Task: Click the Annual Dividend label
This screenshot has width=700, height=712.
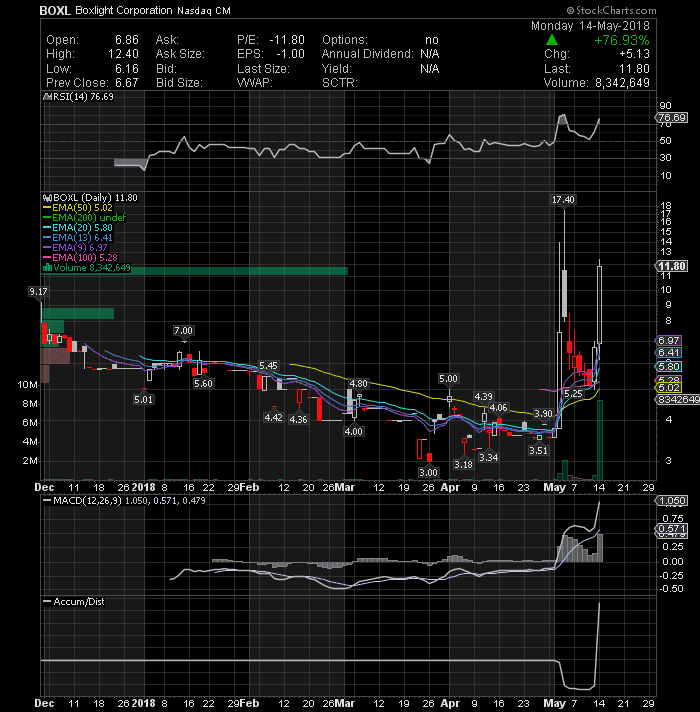Action: [368, 54]
